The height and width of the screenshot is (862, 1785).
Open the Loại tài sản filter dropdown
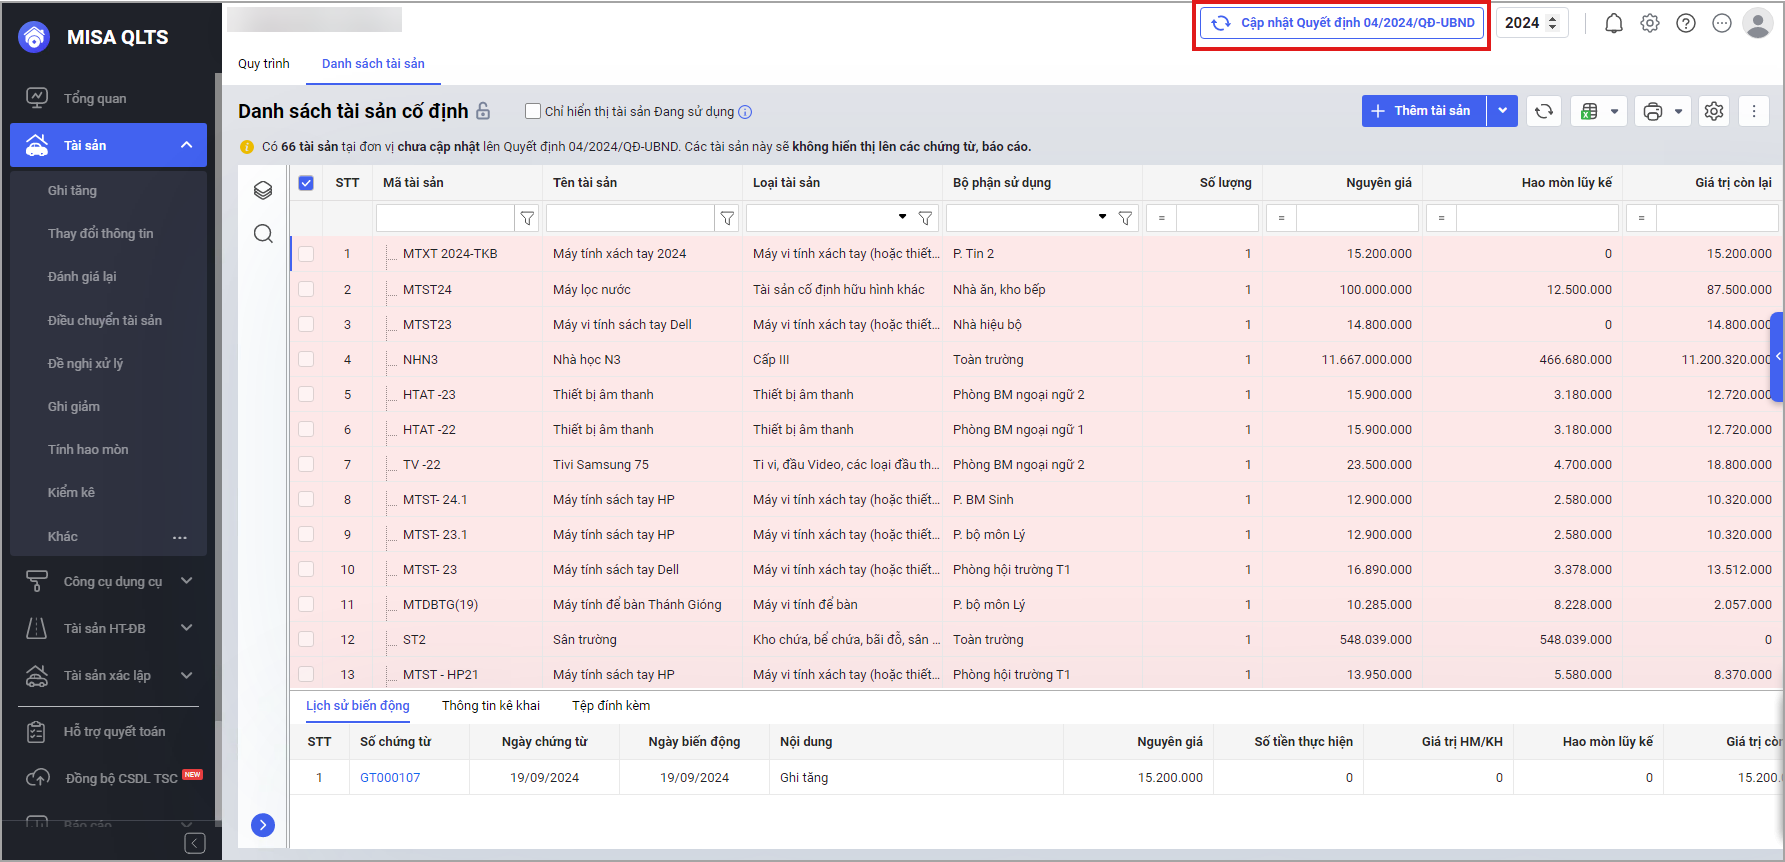(902, 217)
